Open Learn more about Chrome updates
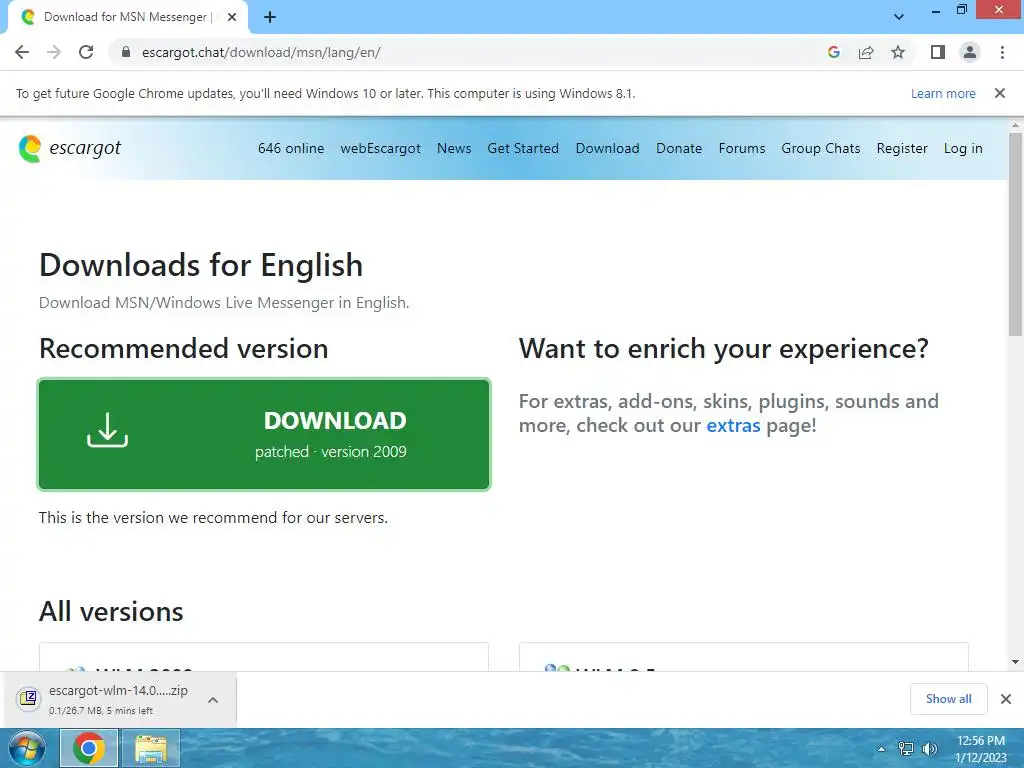Screen dimensions: 1024x768 943,93
